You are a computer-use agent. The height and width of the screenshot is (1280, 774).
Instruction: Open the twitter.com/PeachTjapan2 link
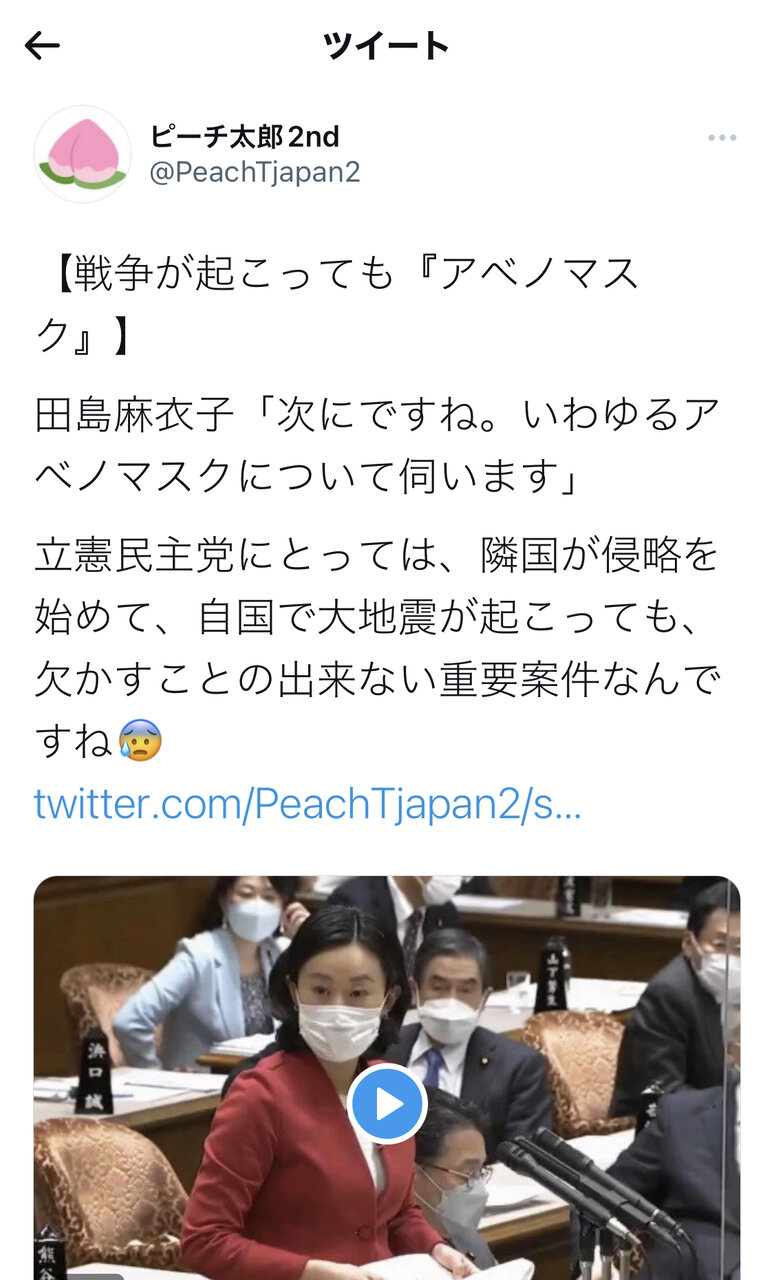[x=307, y=804]
